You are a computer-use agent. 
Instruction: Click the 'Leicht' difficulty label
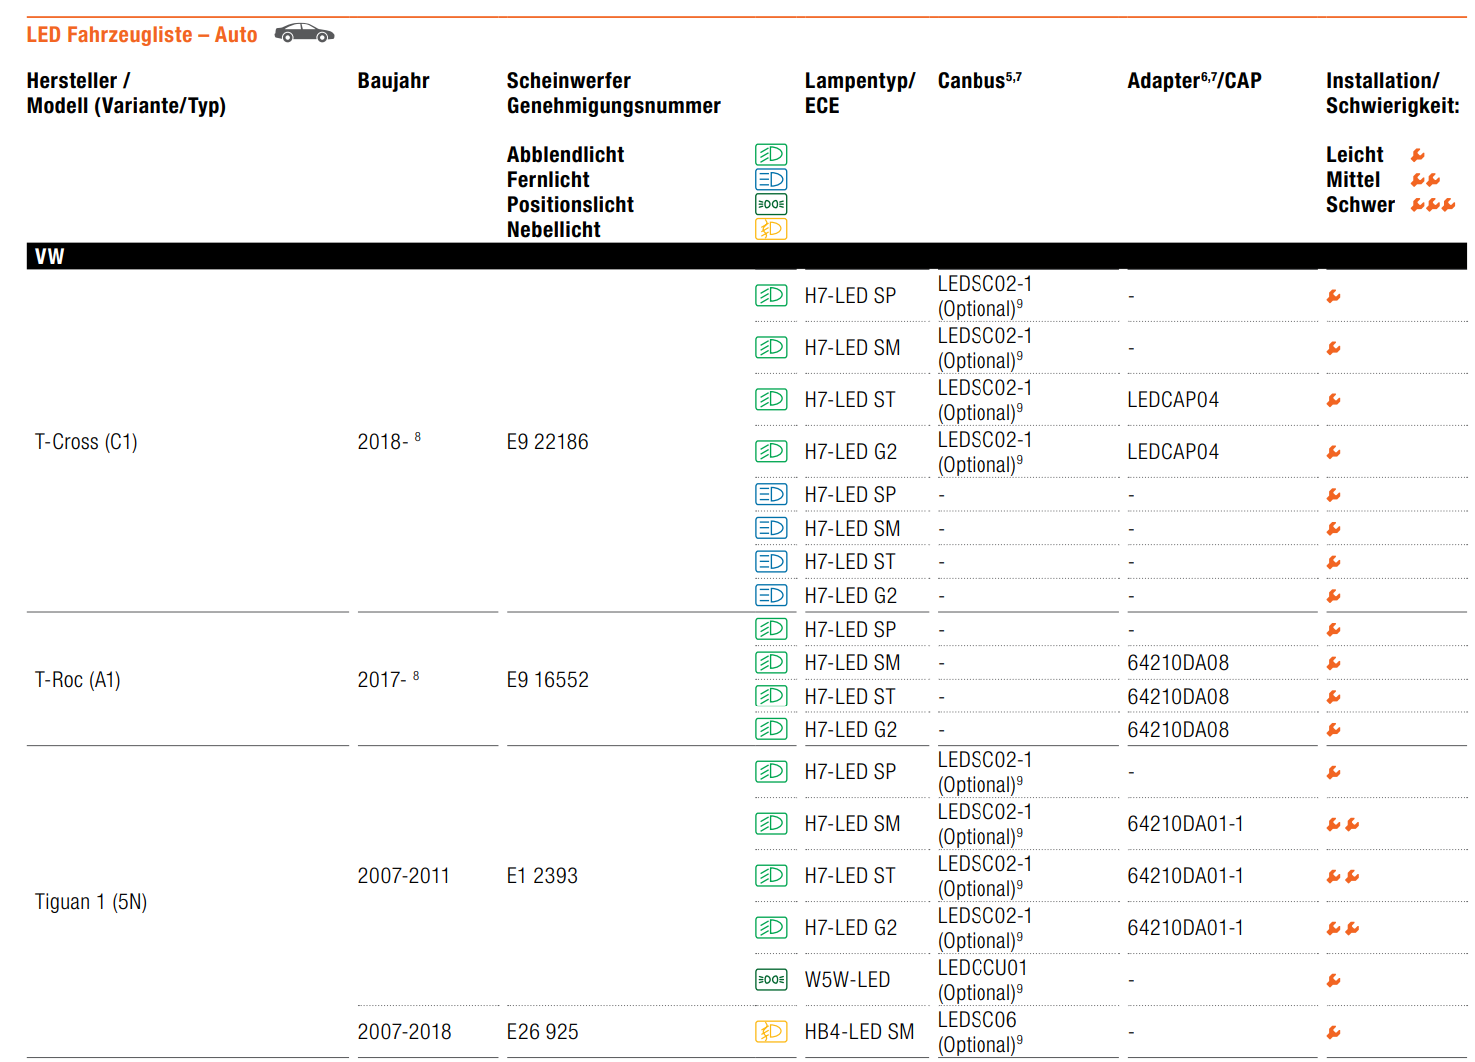pos(1355,155)
